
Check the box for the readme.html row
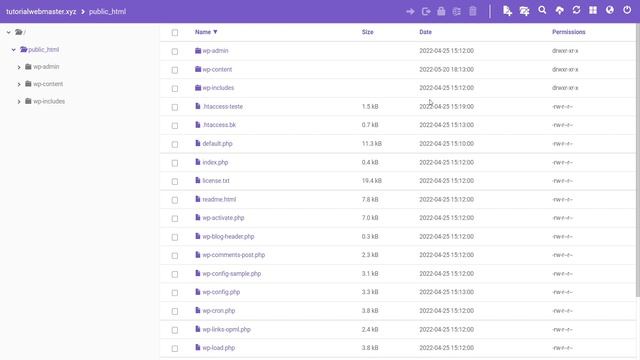point(175,200)
